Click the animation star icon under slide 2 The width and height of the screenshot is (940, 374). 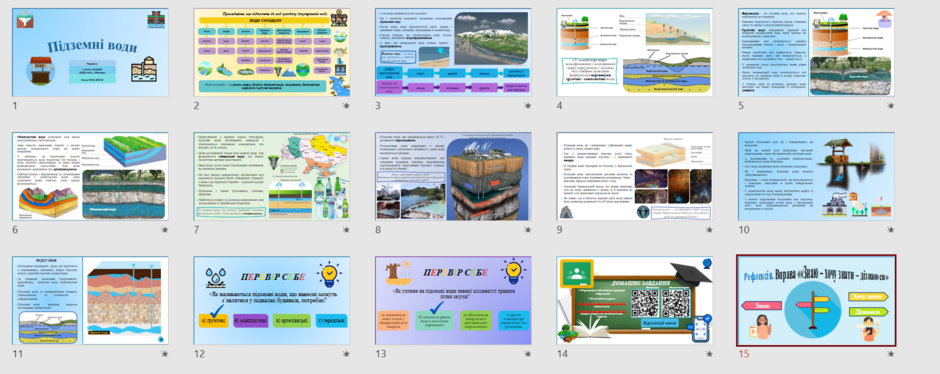(346, 105)
